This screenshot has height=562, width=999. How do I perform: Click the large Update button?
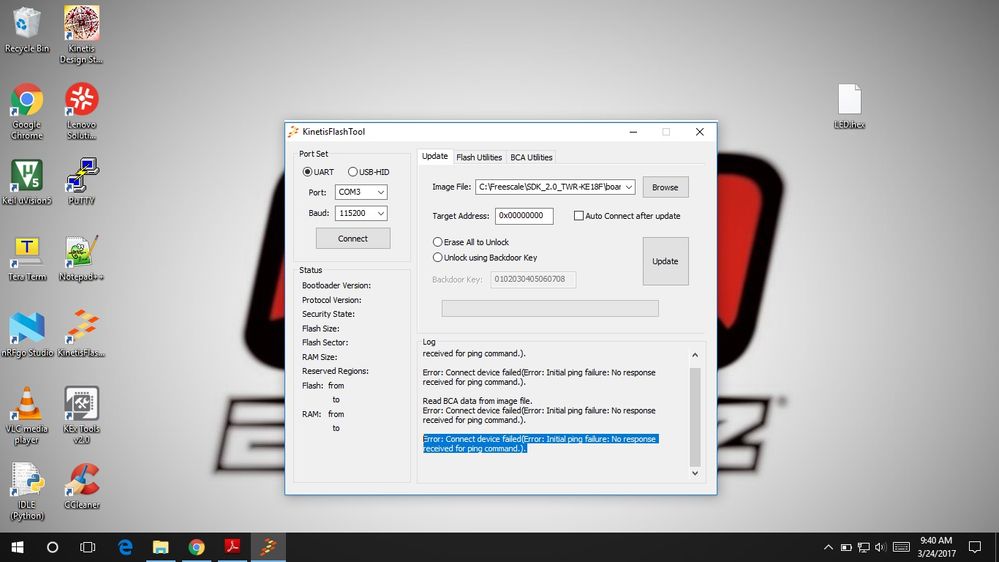[x=665, y=261]
